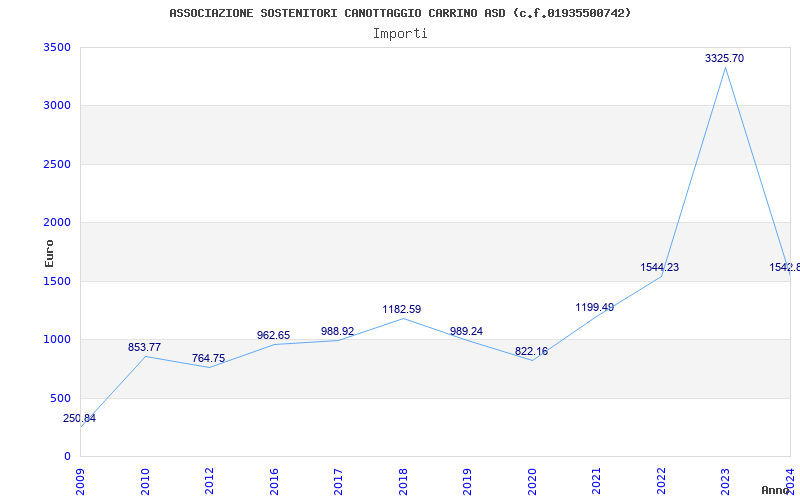Click the 2022 x-axis year label
Viewport: 800px width, 500px height.
(661, 482)
